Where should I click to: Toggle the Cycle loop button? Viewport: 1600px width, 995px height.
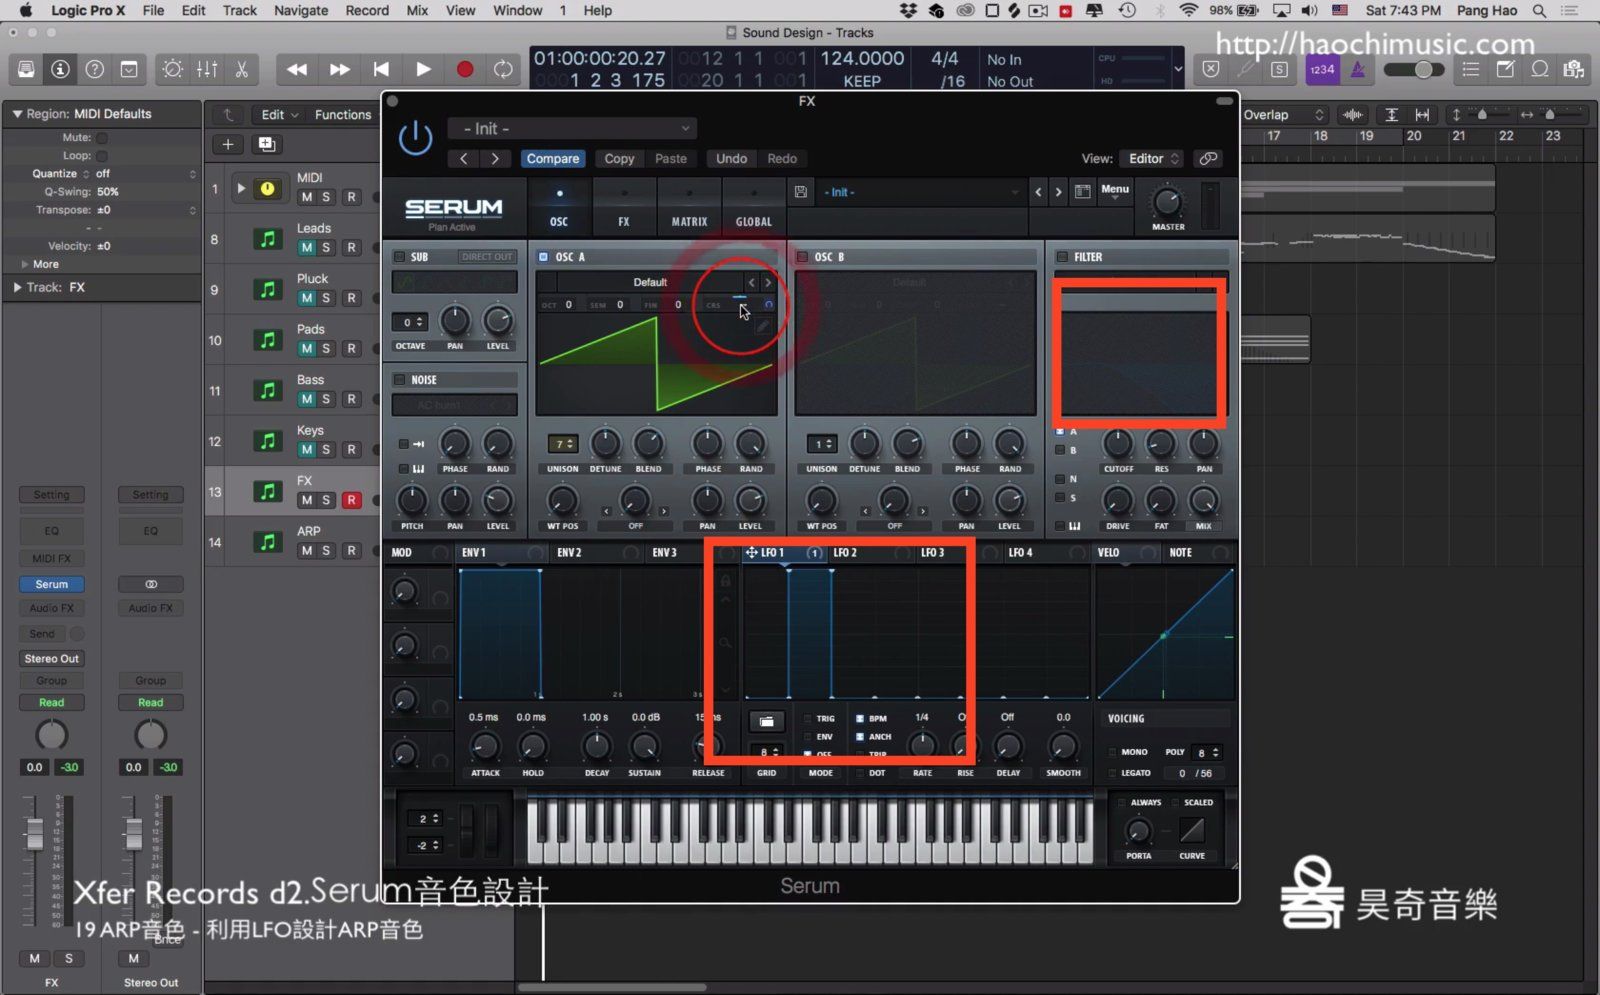click(x=503, y=69)
